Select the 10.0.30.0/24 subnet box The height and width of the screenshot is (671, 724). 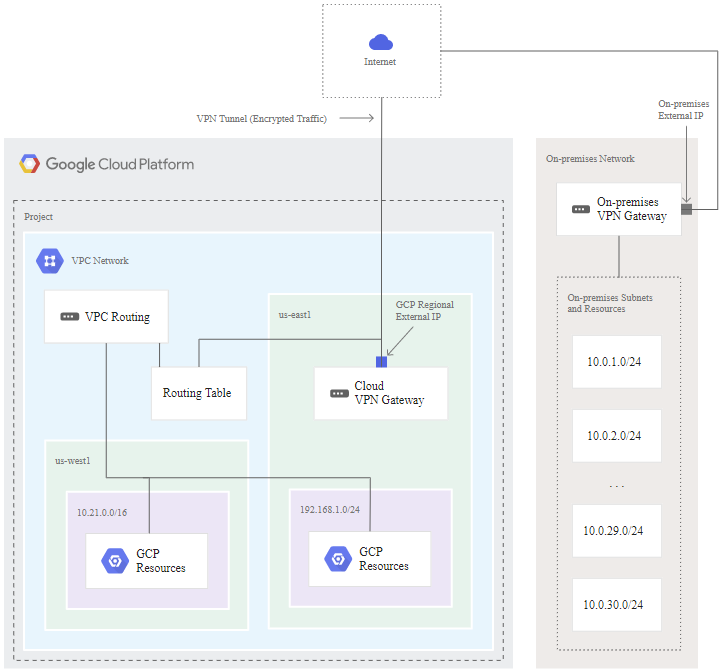point(617,605)
